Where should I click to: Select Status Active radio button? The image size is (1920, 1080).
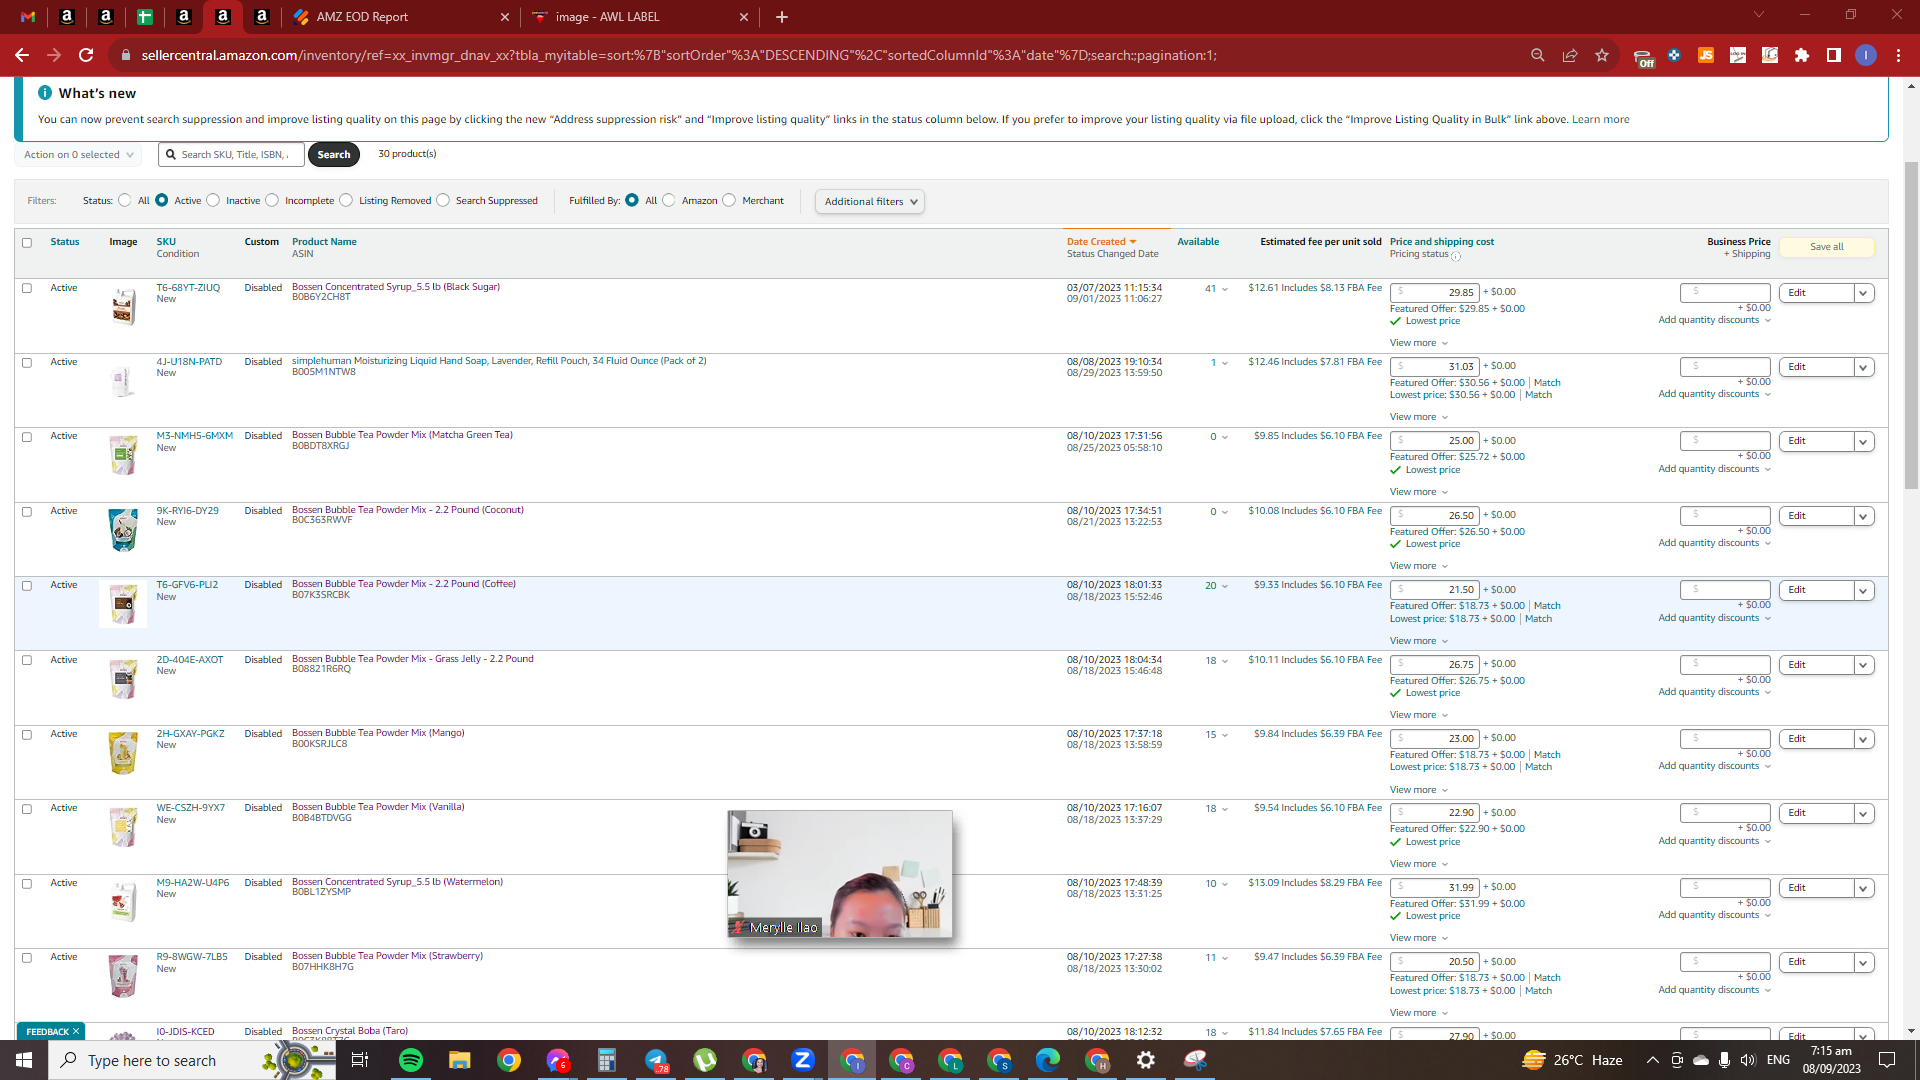click(162, 200)
